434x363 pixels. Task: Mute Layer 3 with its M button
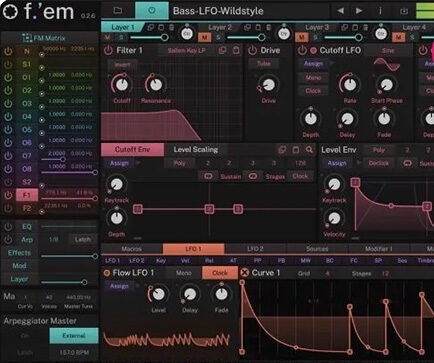click(x=301, y=37)
